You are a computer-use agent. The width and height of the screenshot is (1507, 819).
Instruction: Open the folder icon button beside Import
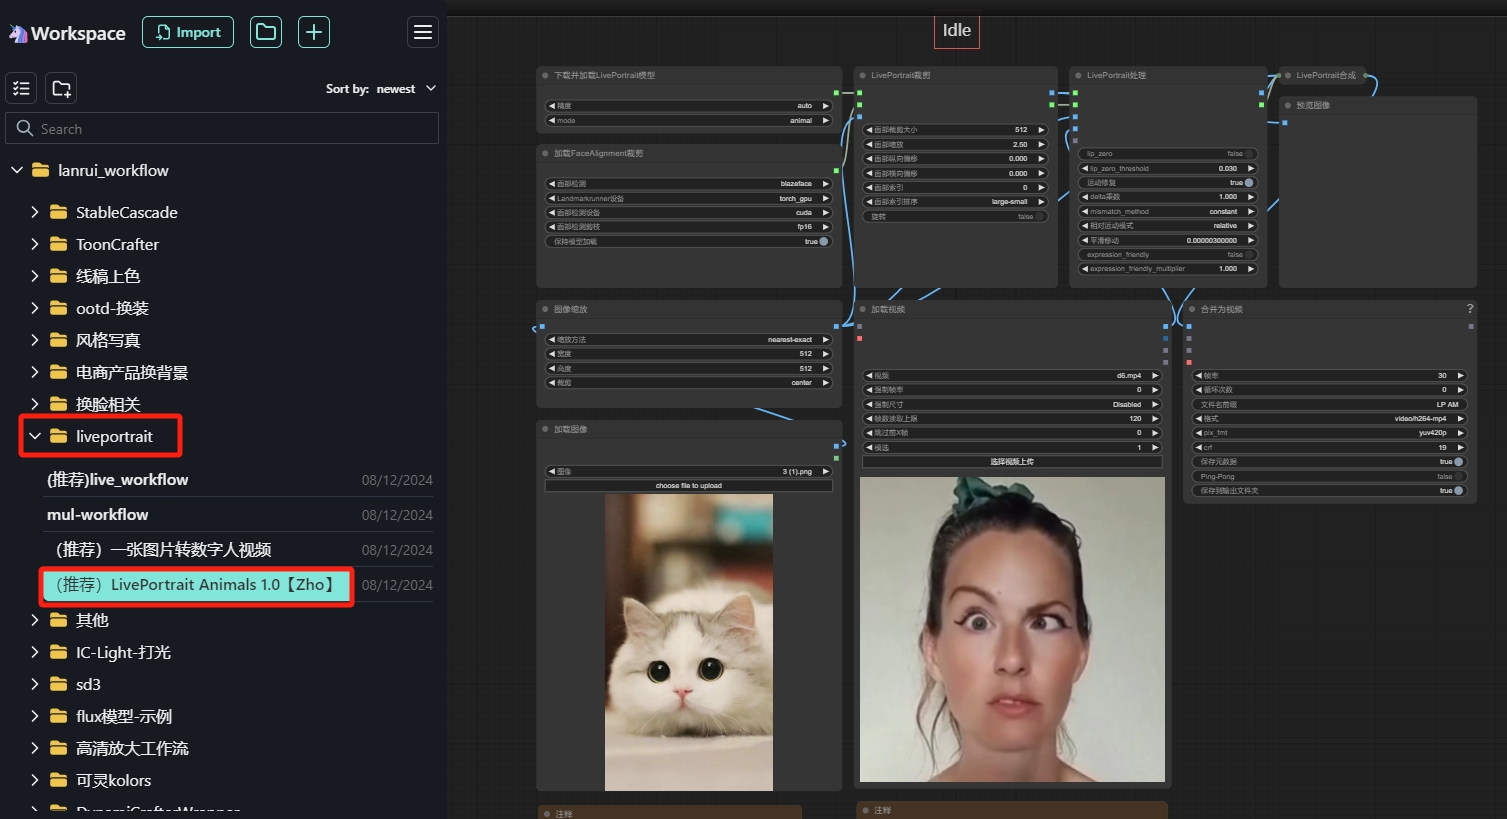[266, 32]
